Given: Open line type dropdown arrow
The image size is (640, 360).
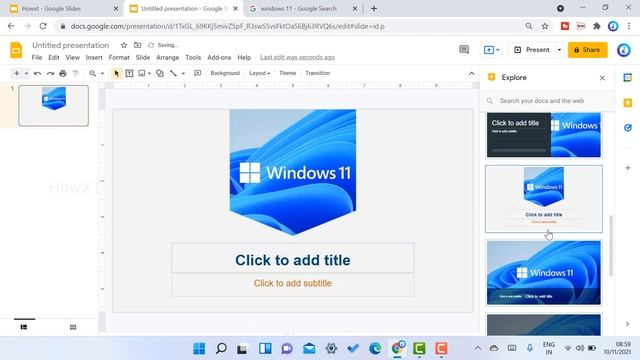Looking at the screenshot, I should pos(183,73).
